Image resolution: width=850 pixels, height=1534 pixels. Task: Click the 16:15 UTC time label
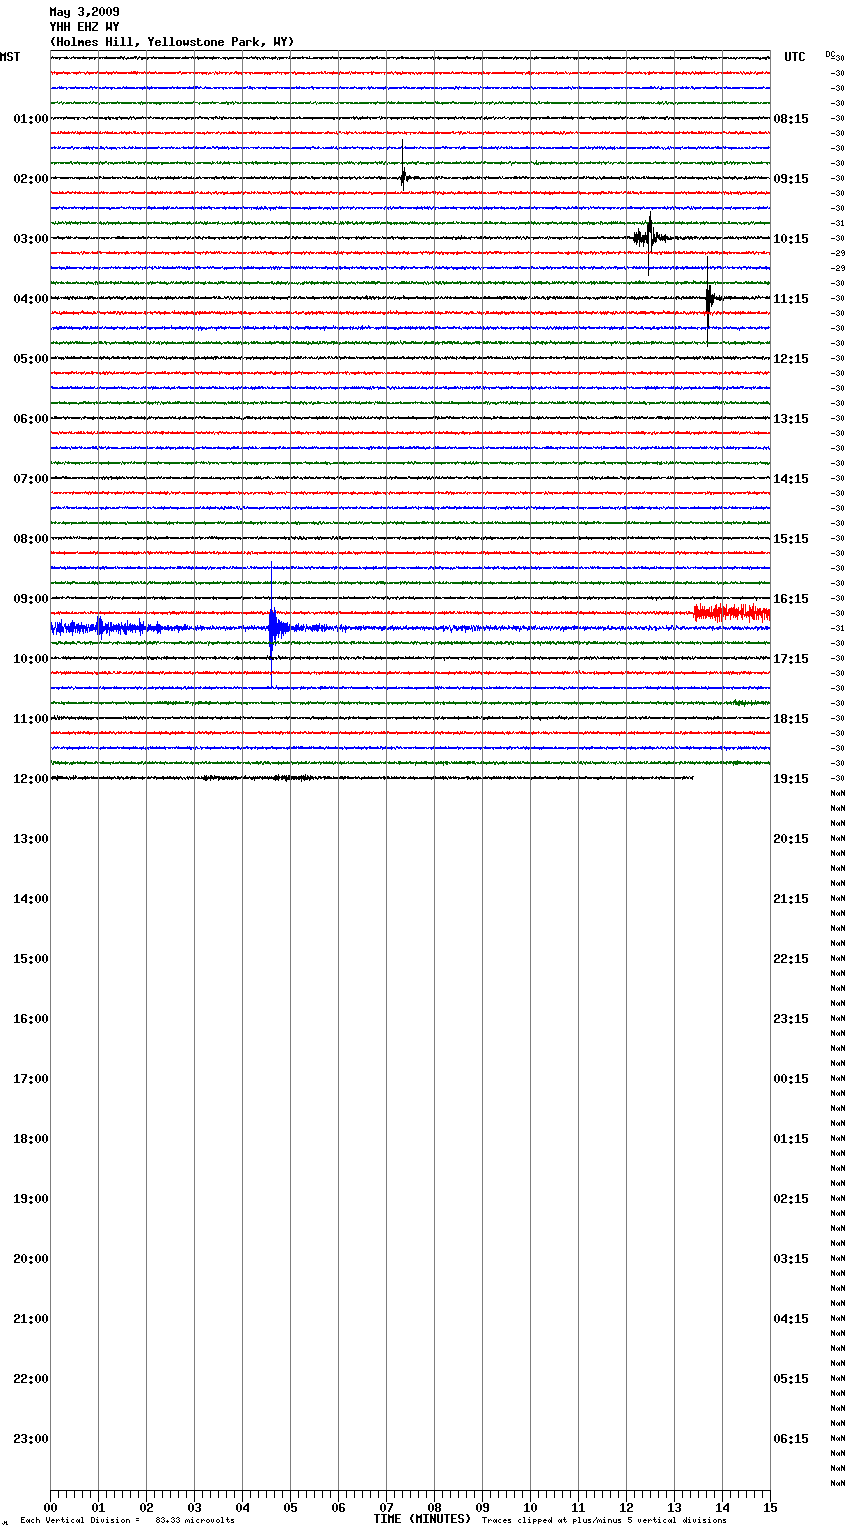click(791, 599)
